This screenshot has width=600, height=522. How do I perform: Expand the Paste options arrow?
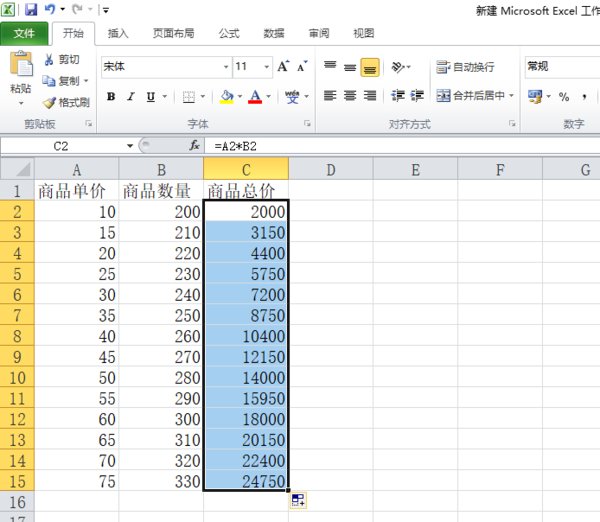(21, 103)
